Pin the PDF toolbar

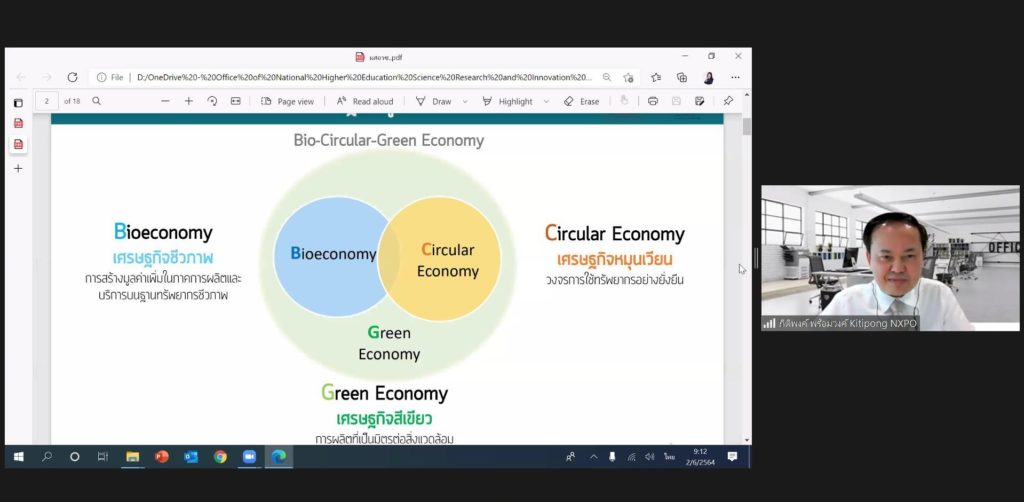(728, 101)
